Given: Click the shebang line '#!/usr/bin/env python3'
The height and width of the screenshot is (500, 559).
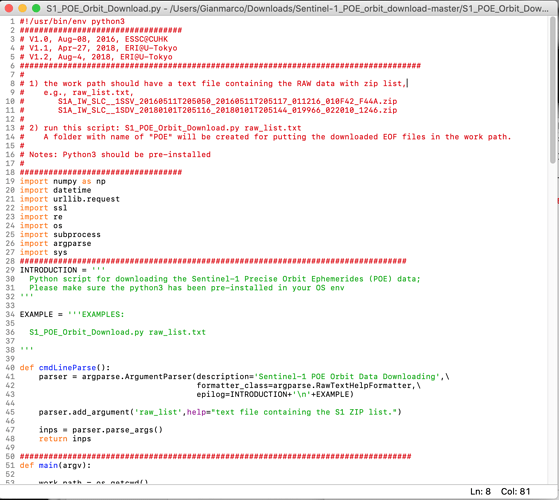Looking at the screenshot, I should coord(72,21).
